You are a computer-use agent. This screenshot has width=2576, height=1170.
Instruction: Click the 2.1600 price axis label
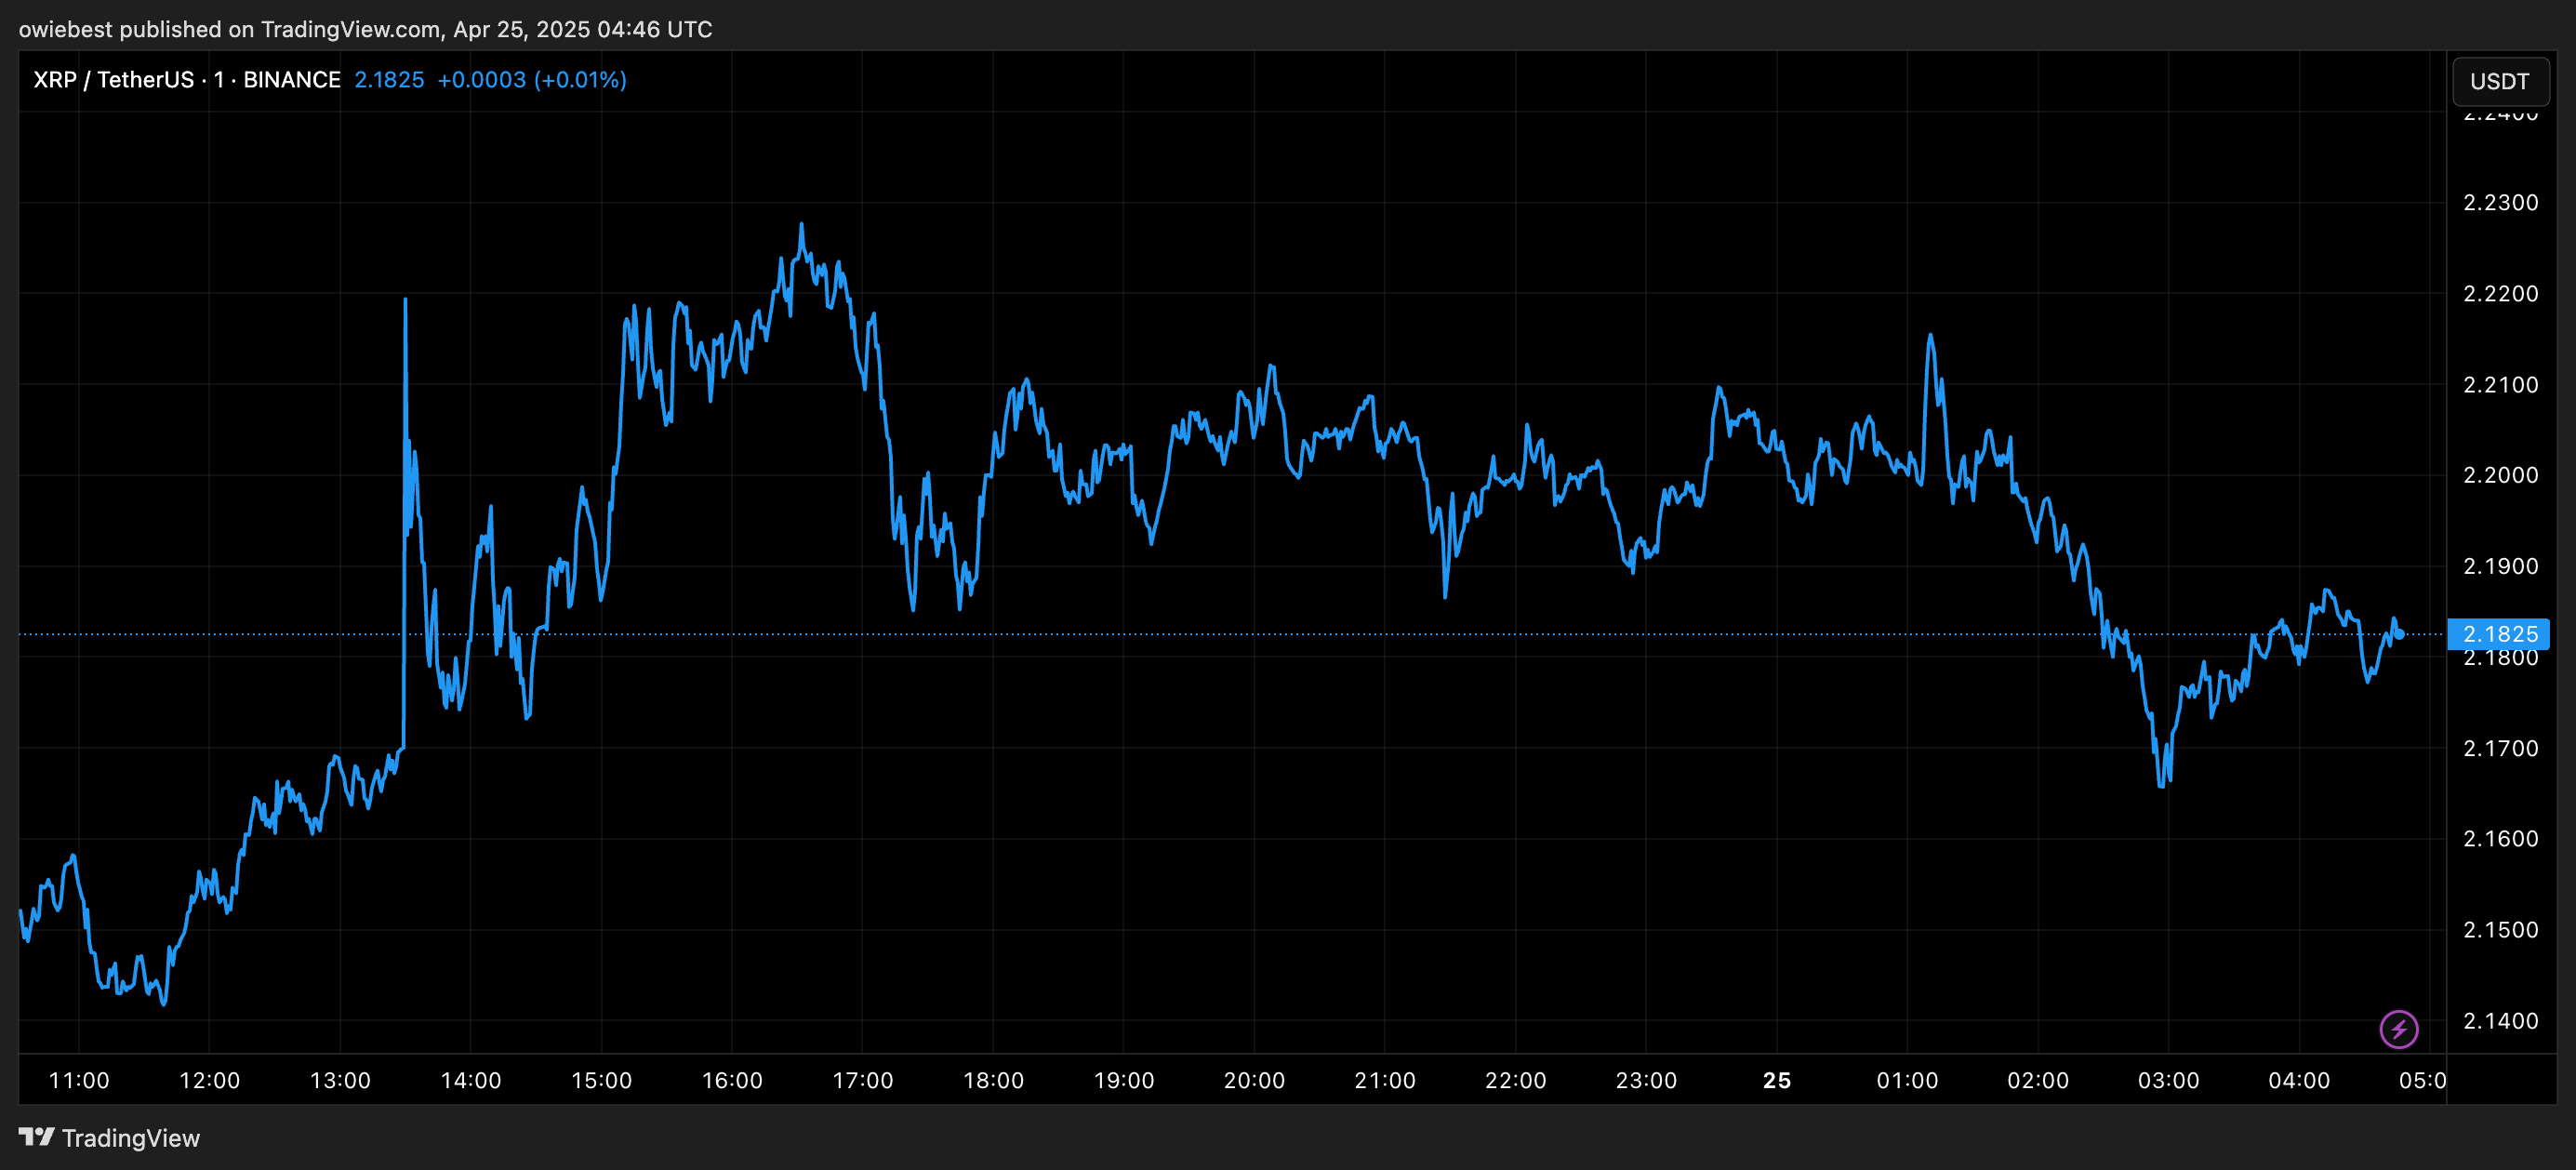click(2500, 839)
